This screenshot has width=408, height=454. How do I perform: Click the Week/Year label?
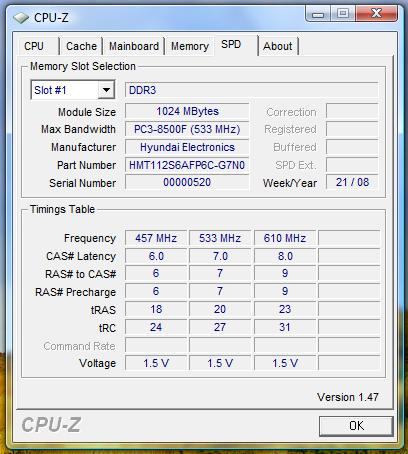pyautogui.click(x=290, y=183)
